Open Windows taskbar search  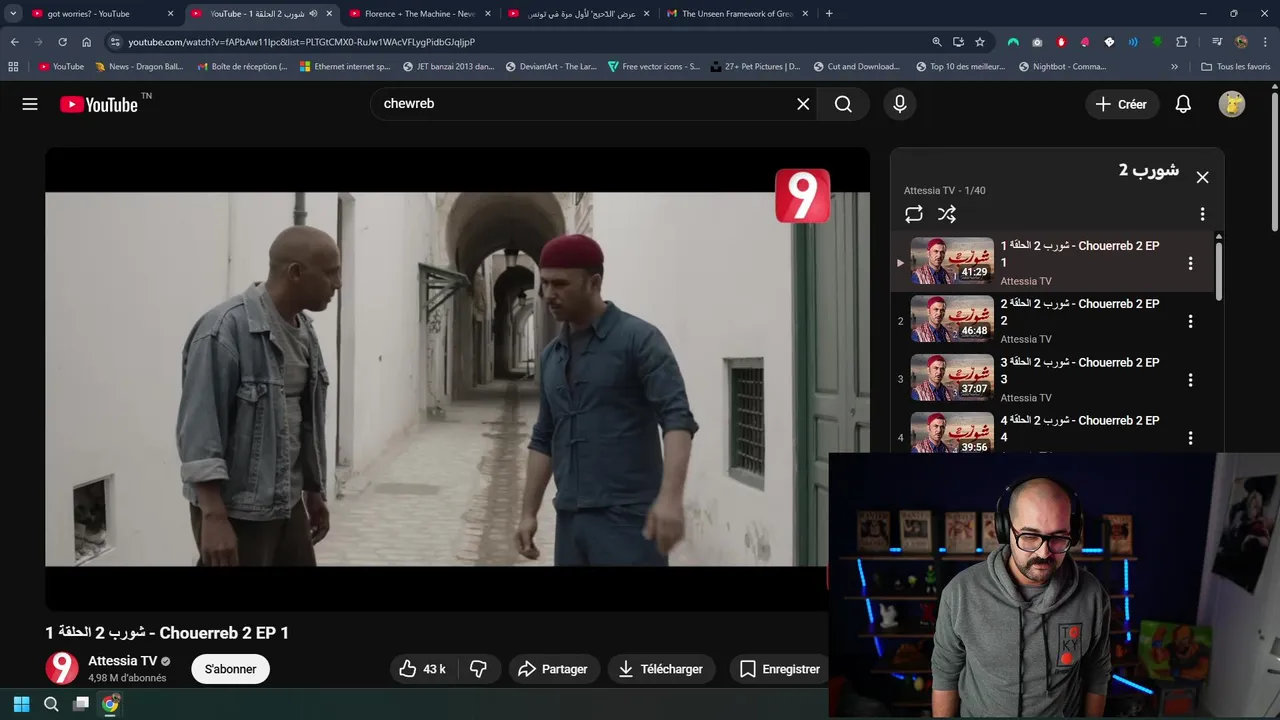51,704
